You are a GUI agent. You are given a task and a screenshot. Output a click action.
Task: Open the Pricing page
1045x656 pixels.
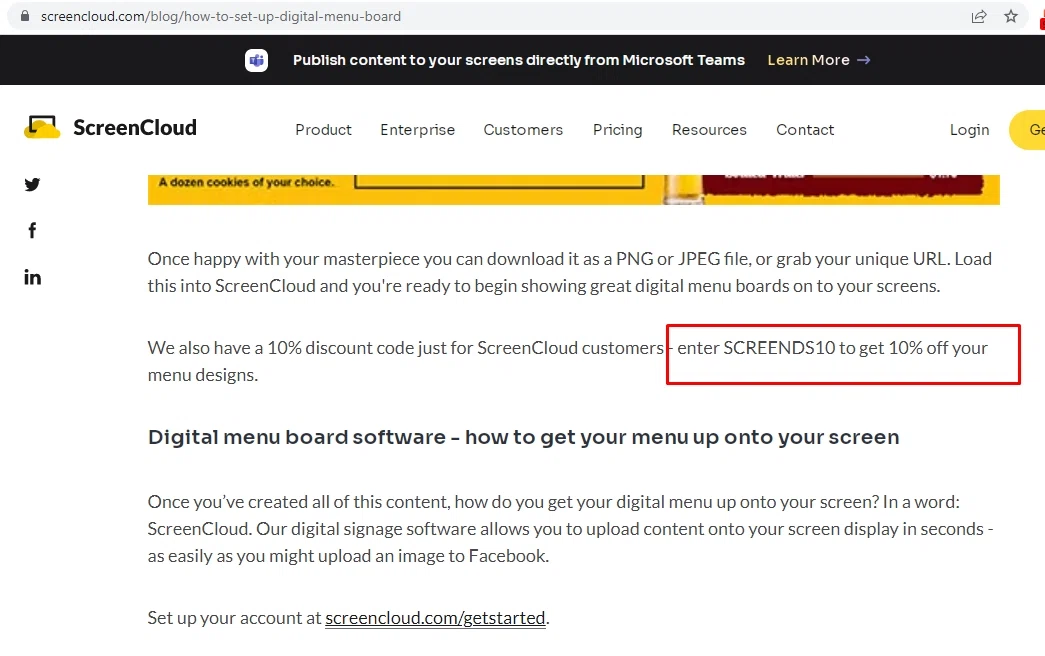[618, 130]
